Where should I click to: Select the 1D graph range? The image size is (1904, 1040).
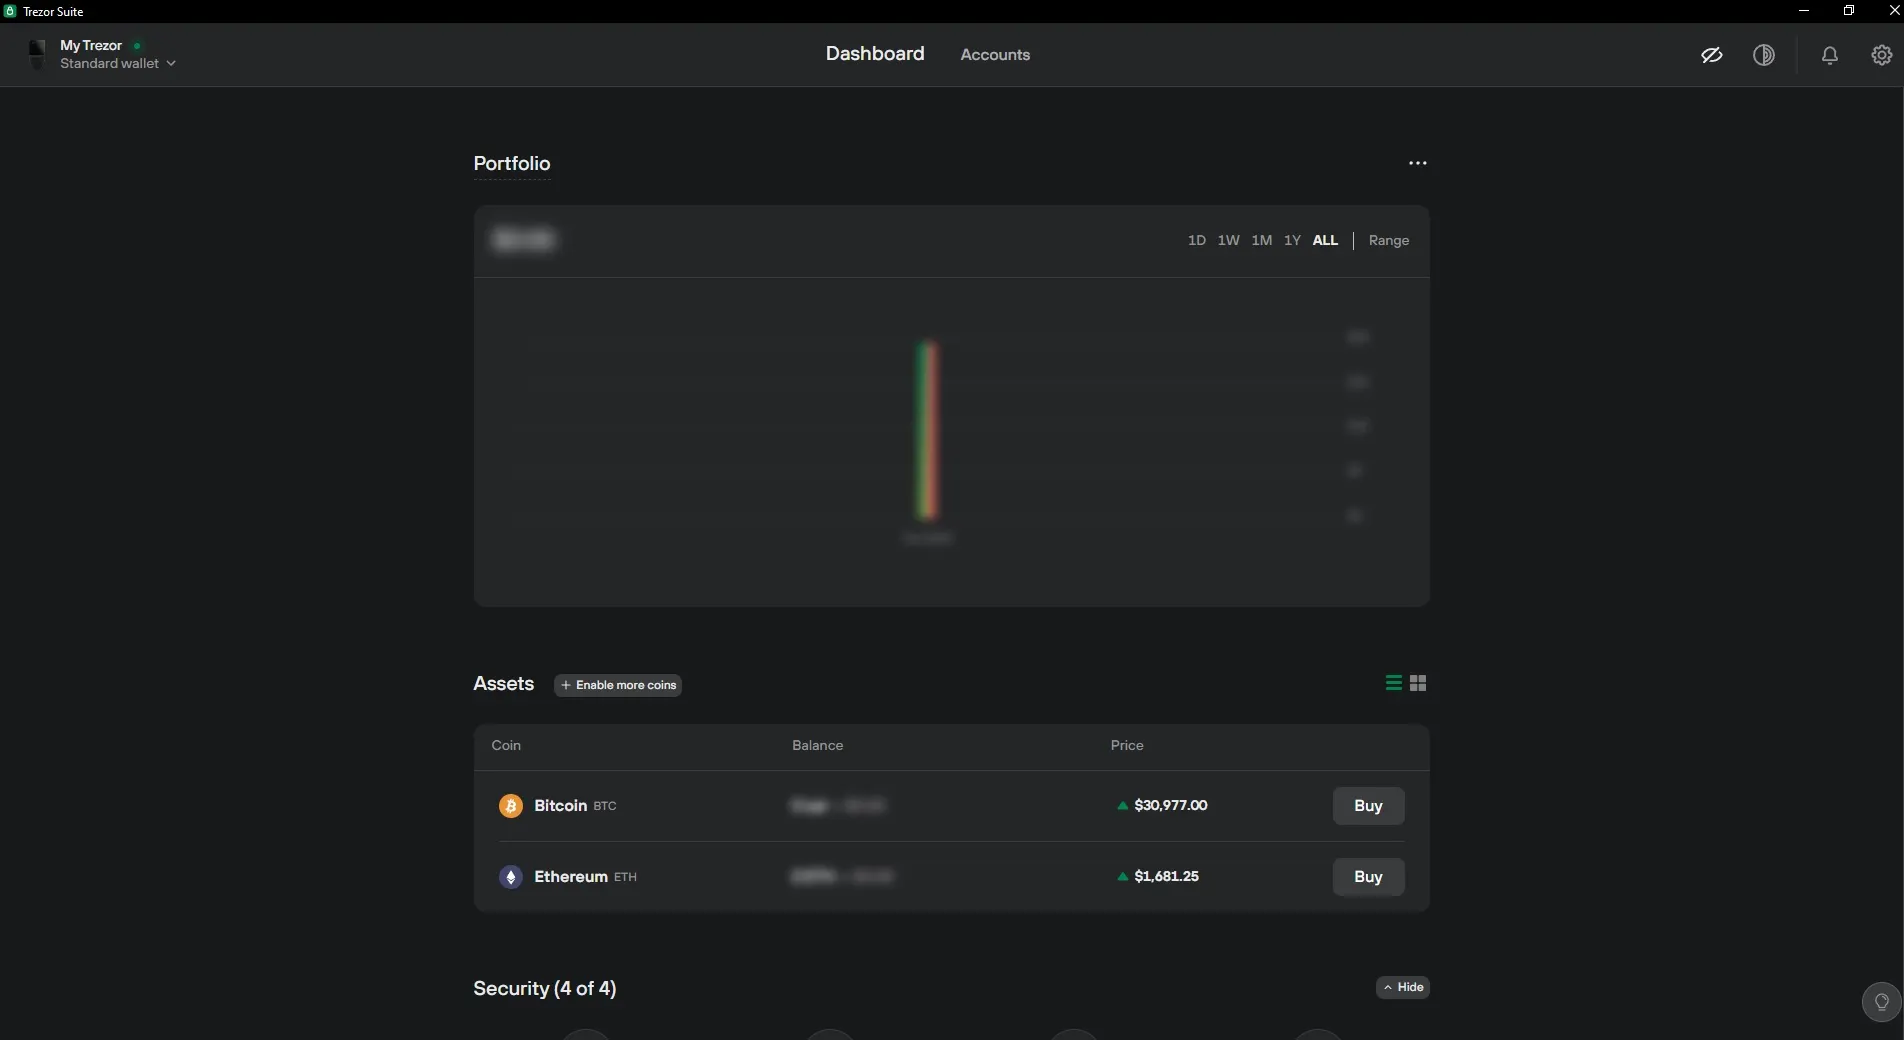click(x=1196, y=240)
